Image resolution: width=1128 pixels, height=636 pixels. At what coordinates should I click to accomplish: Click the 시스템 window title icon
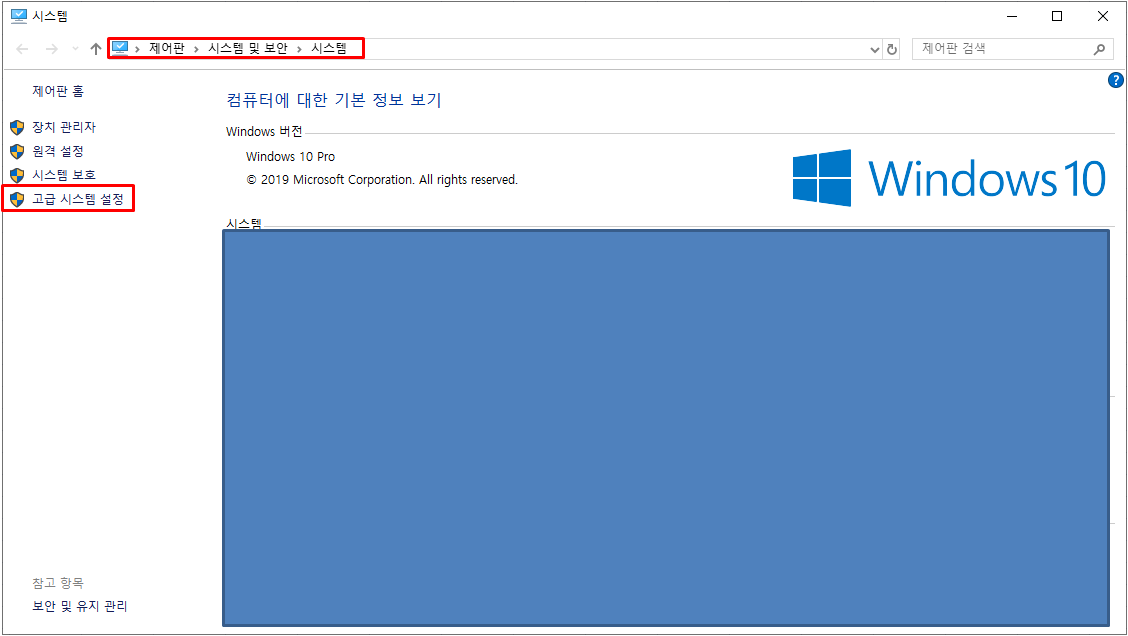tap(19, 16)
